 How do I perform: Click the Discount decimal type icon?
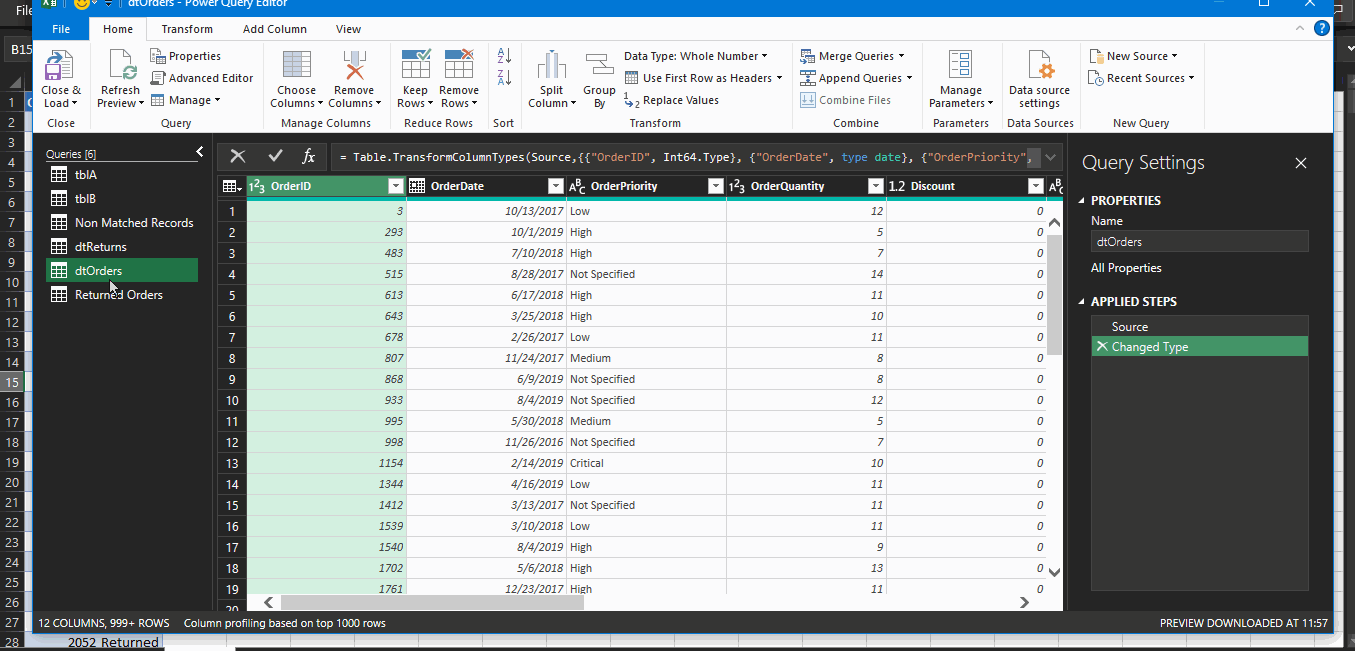point(897,186)
